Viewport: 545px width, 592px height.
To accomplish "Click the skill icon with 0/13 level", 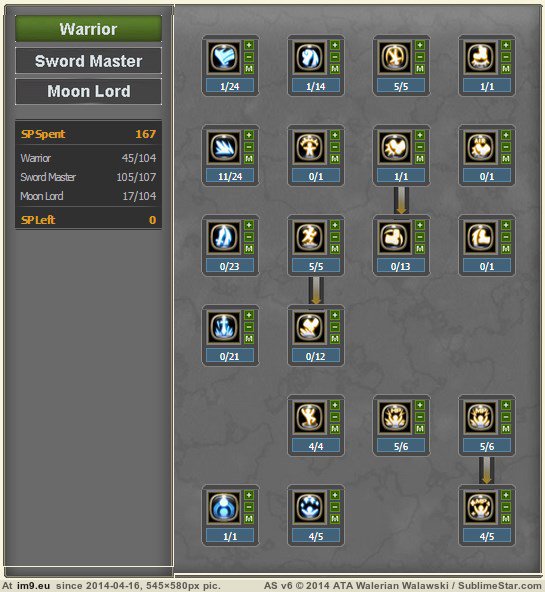I will [x=395, y=237].
